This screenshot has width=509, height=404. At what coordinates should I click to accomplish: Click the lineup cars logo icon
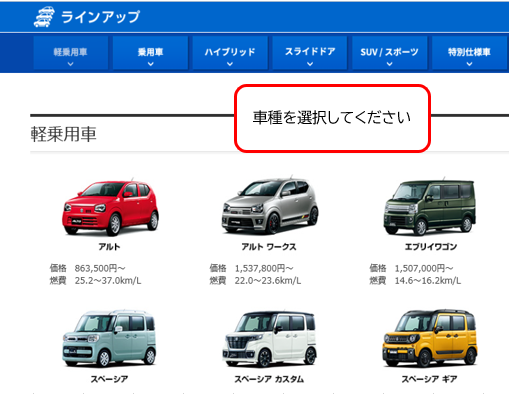[44, 17]
